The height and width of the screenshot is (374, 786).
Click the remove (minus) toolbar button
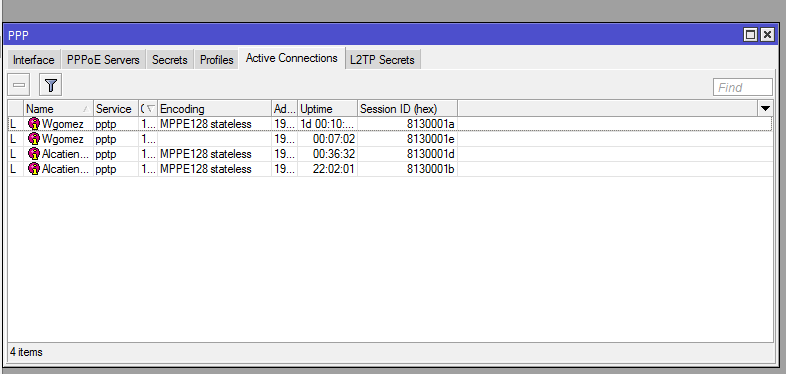19,85
